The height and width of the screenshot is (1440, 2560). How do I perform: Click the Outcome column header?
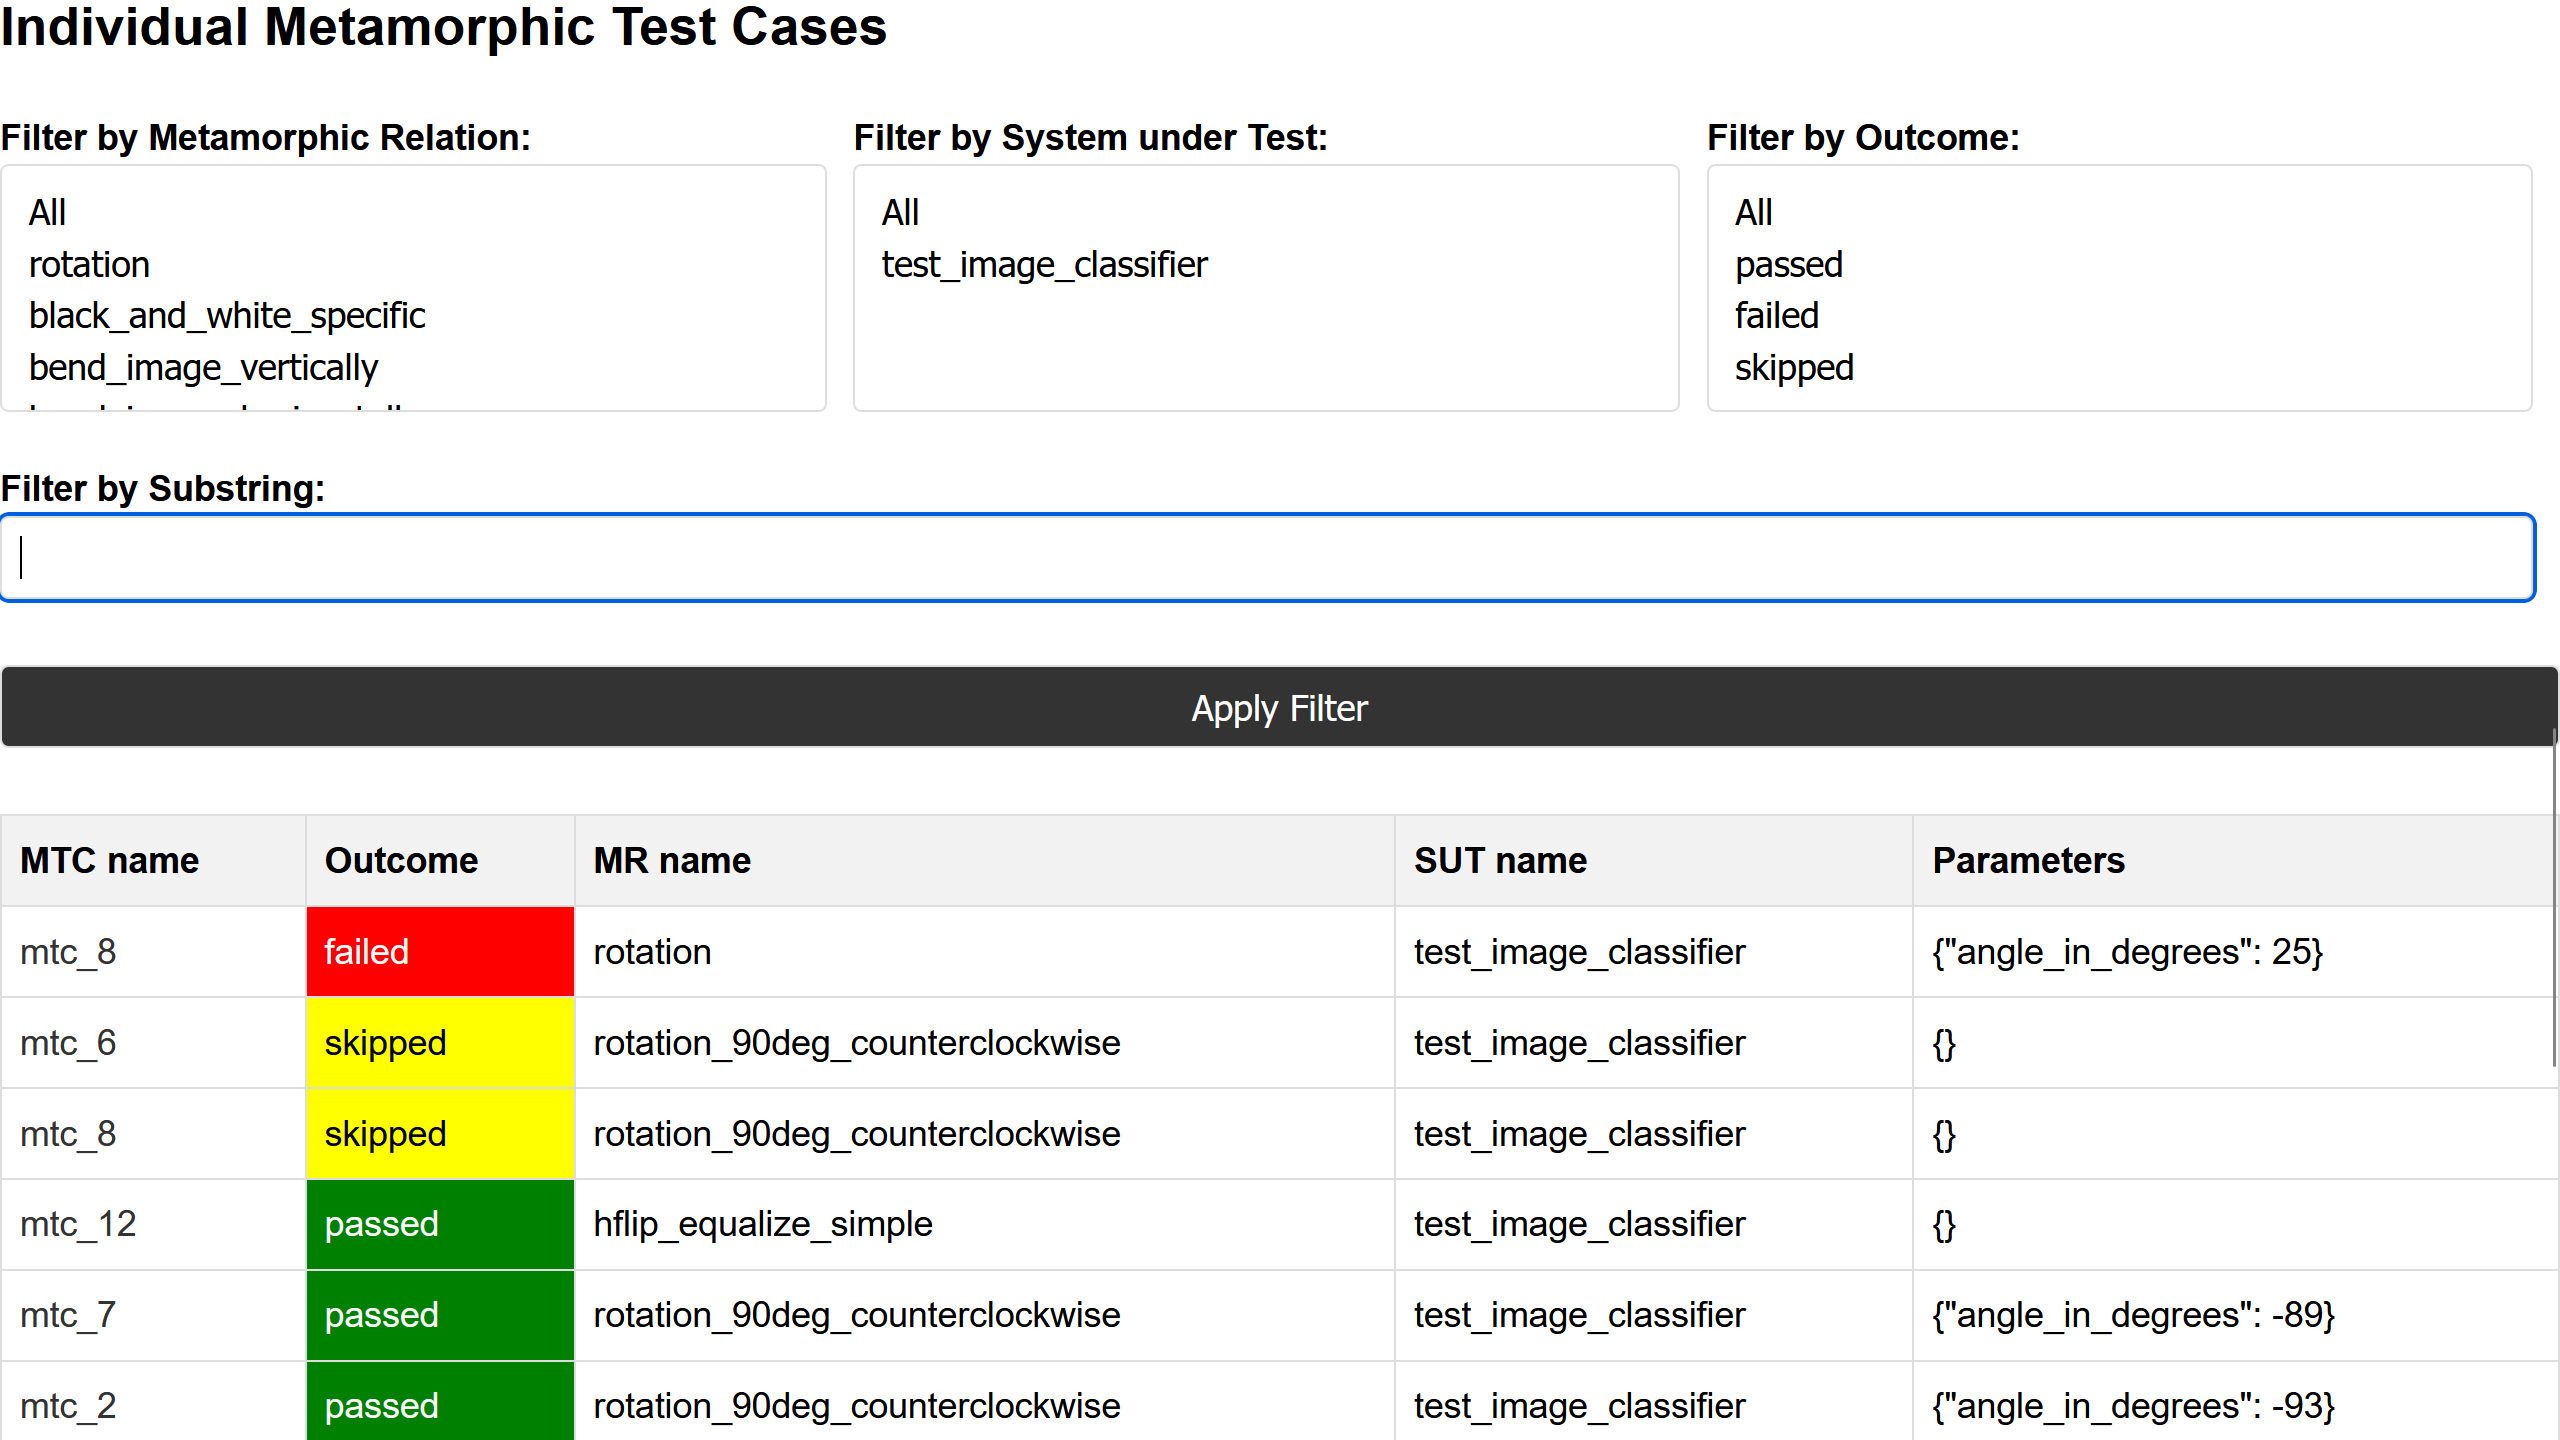click(401, 861)
